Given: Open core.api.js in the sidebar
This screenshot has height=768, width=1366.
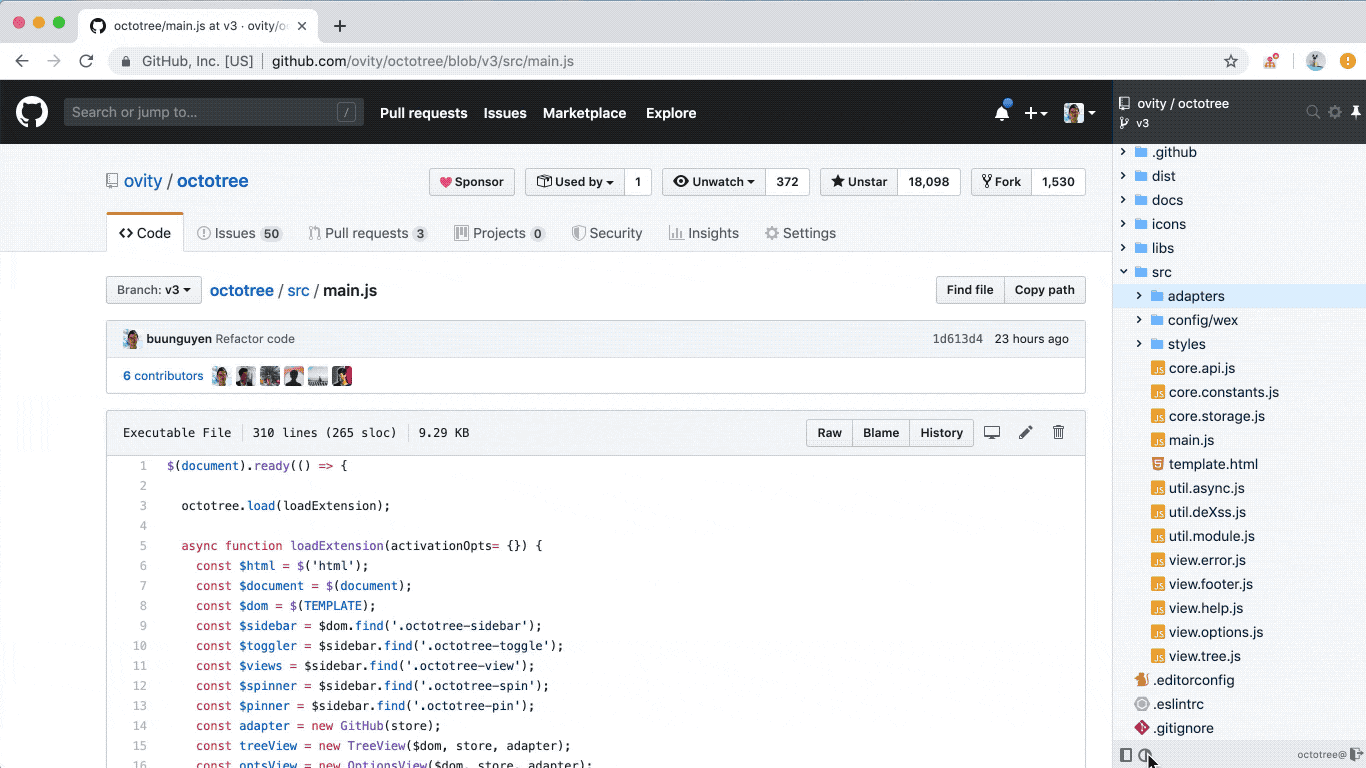Looking at the screenshot, I should pos(1201,368).
